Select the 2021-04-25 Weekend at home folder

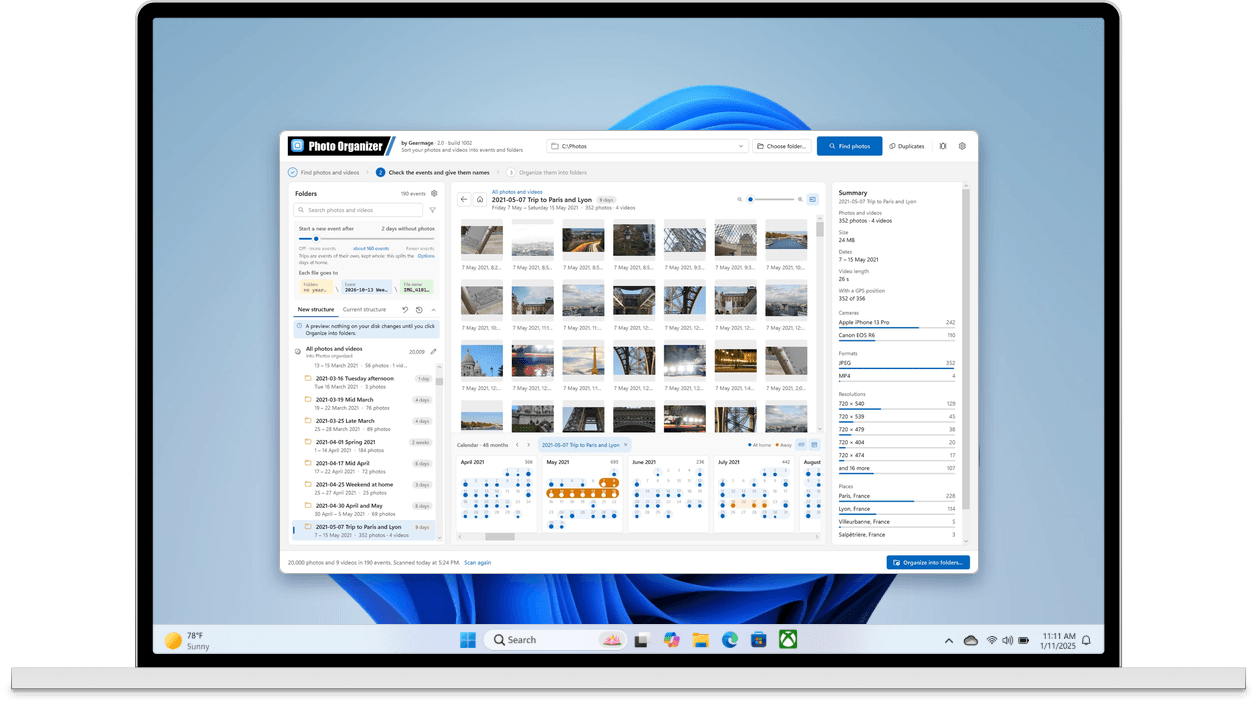[366, 488]
